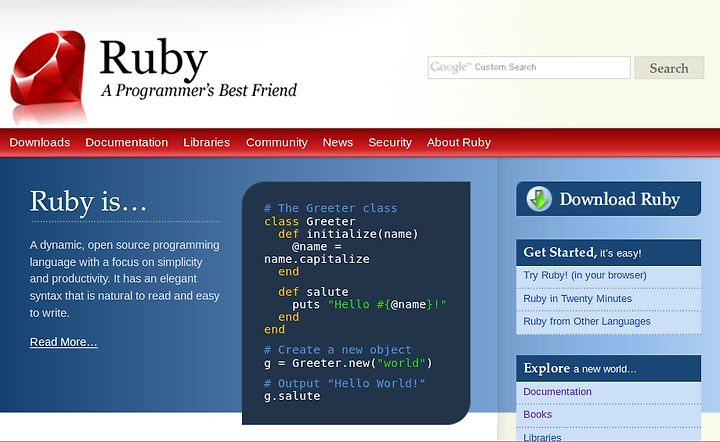Click the 'name.capitalize' code line

pos(317,259)
